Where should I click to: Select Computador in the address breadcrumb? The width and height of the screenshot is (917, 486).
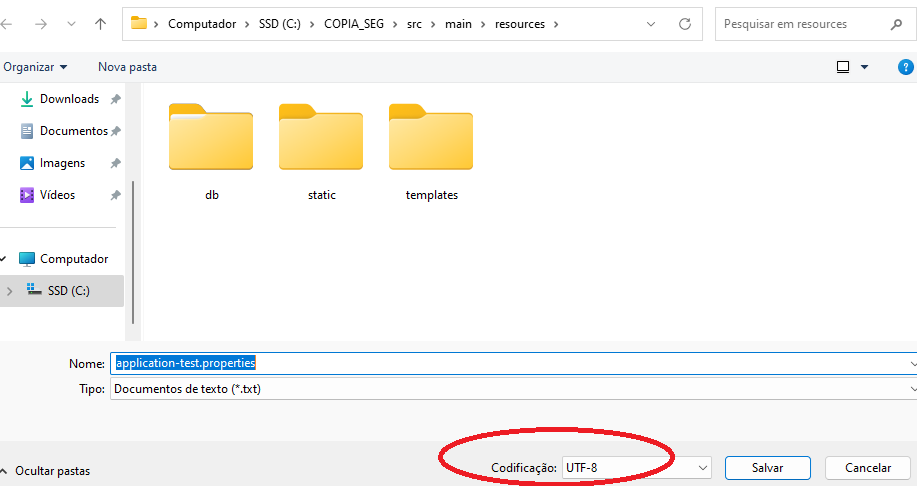tap(202, 24)
